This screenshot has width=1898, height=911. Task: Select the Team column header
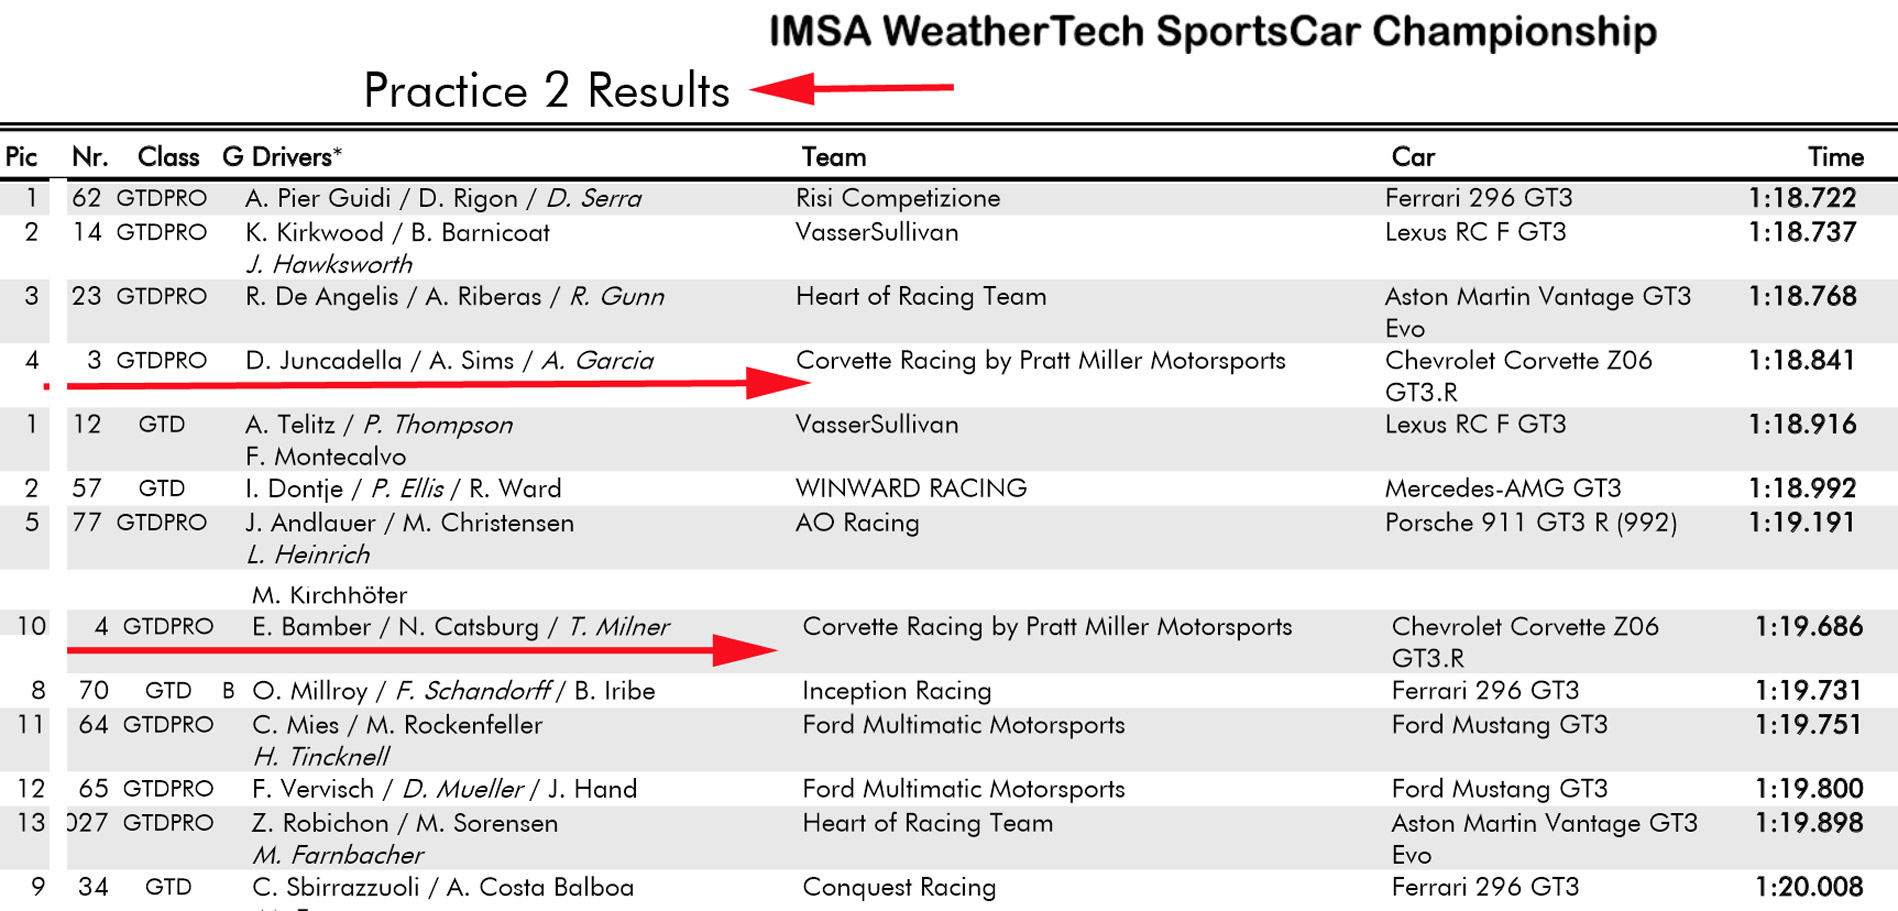click(833, 157)
